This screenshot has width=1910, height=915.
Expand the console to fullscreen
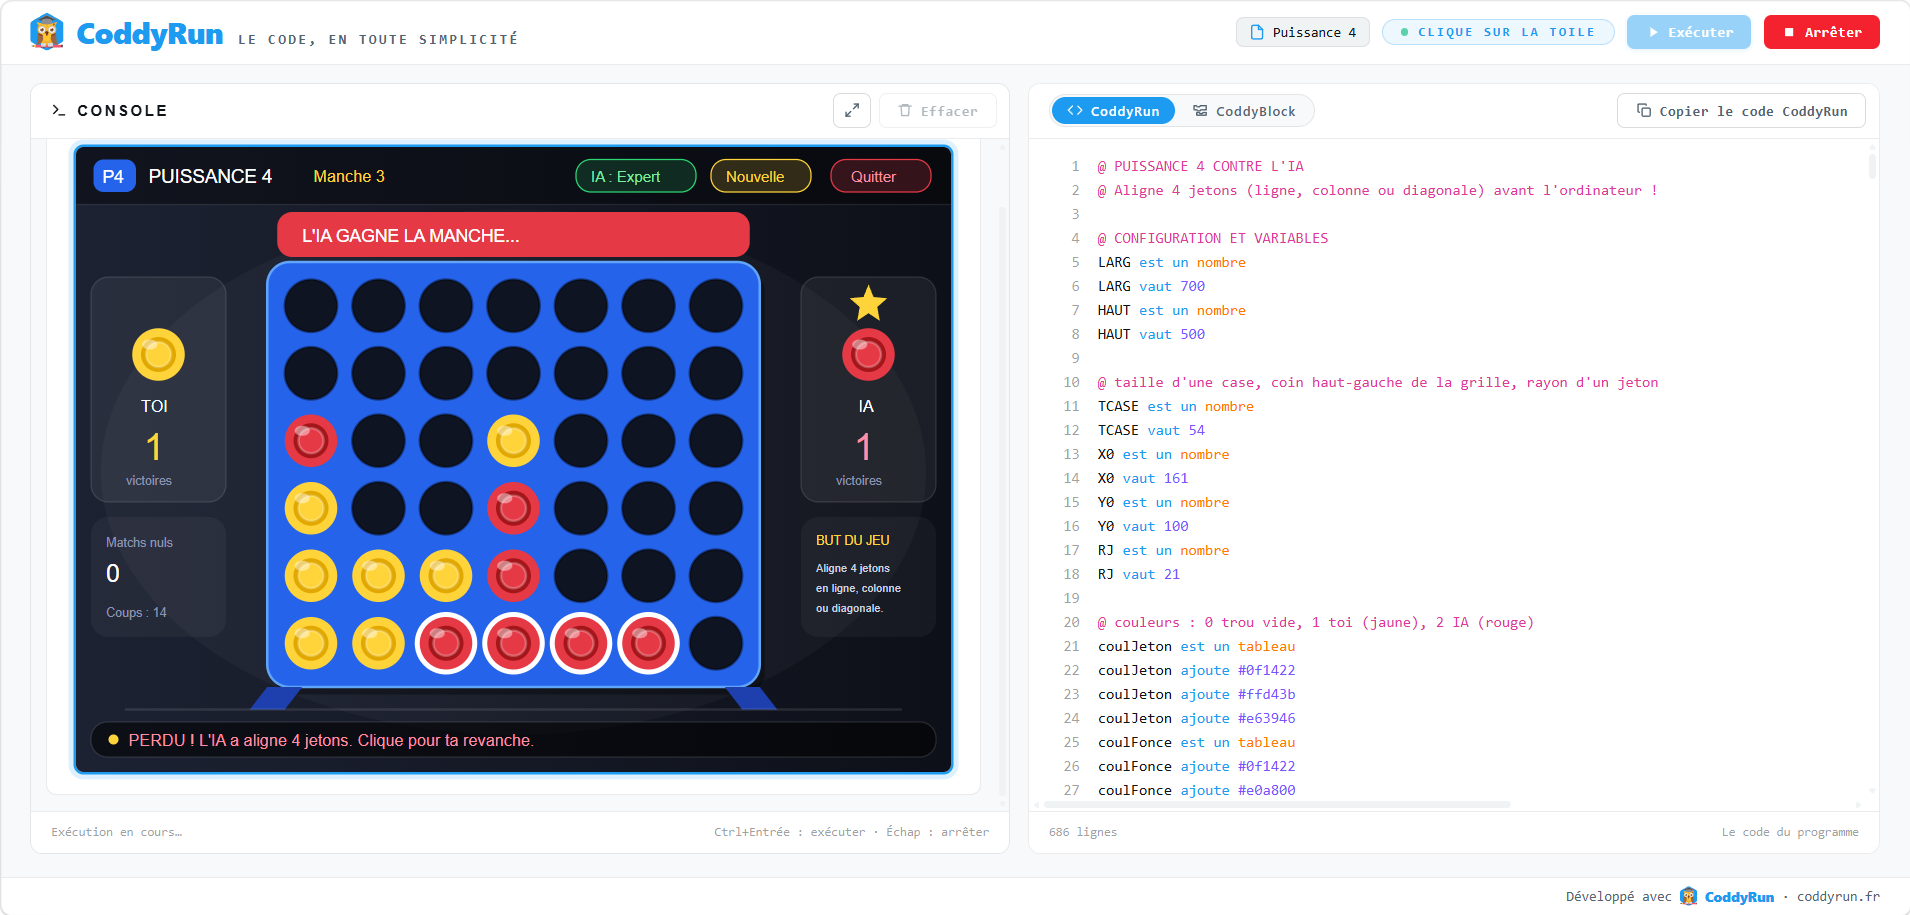point(852,111)
